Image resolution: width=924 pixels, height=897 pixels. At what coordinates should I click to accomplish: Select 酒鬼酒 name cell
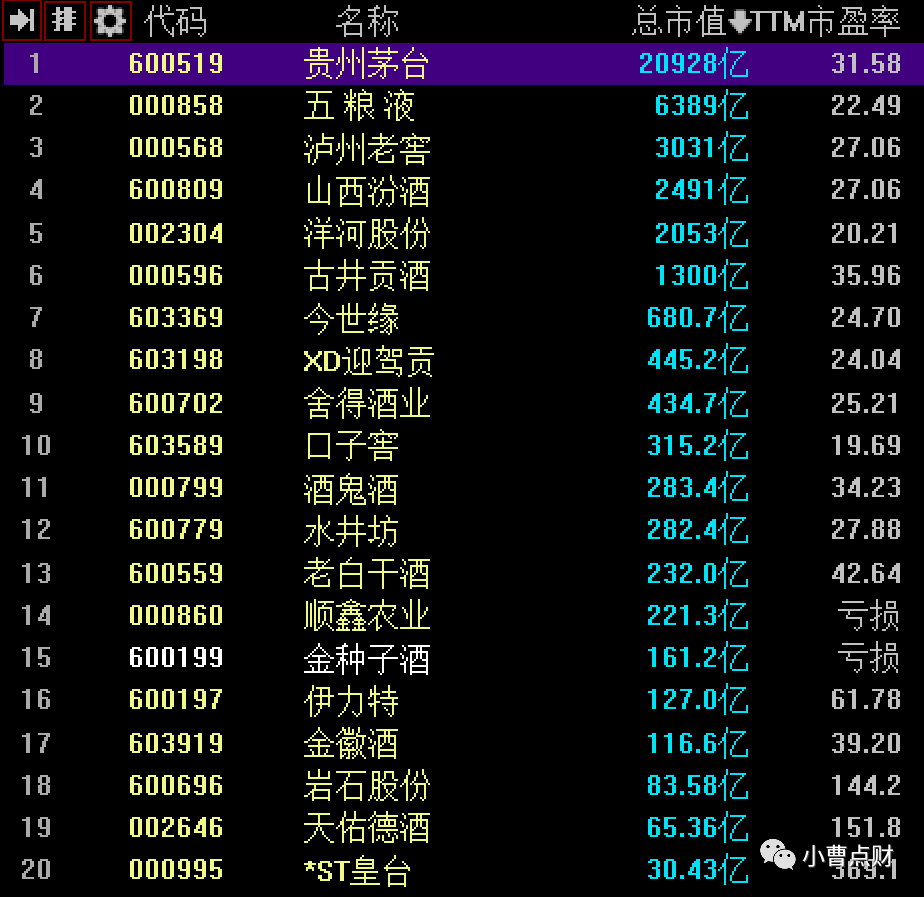tap(351, 488)
